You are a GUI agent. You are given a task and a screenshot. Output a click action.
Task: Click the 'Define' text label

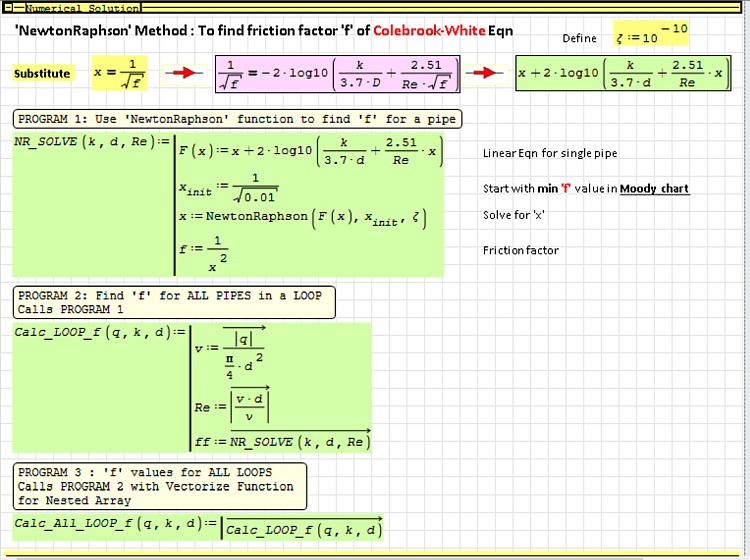[x=579, y=38]
